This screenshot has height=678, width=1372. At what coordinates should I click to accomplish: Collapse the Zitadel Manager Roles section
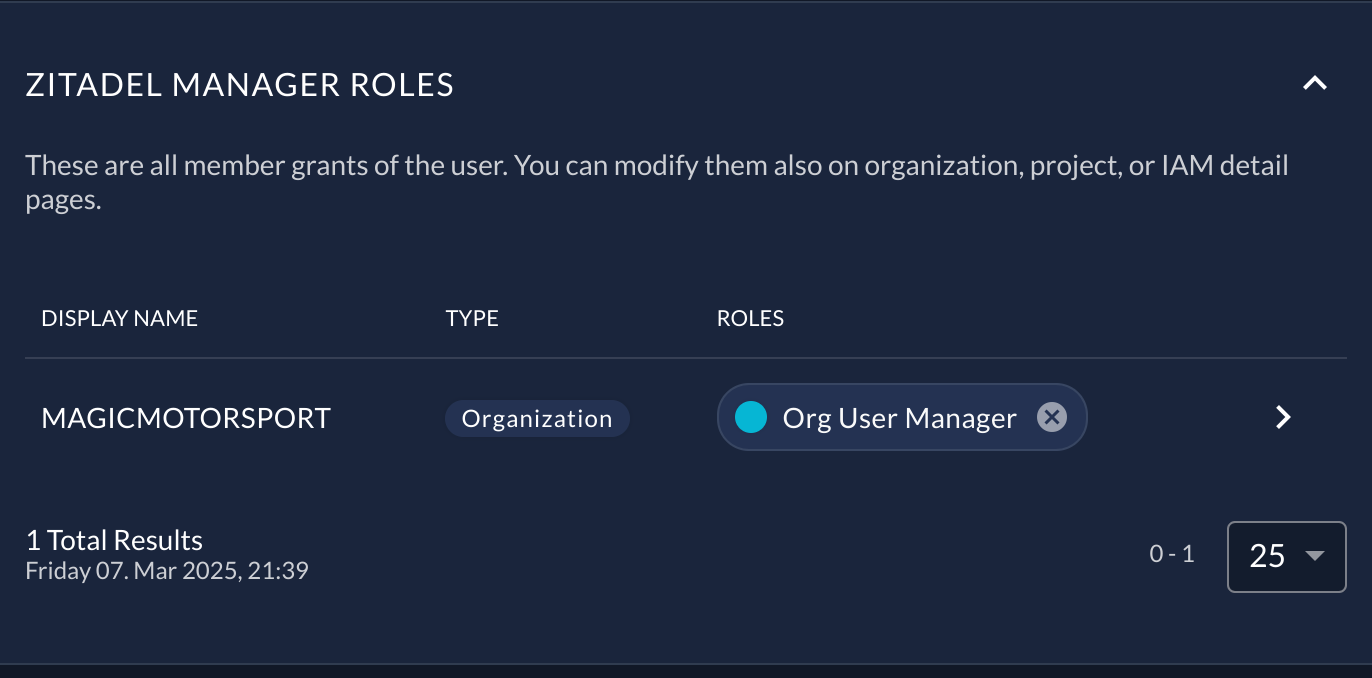point(1314,84)
